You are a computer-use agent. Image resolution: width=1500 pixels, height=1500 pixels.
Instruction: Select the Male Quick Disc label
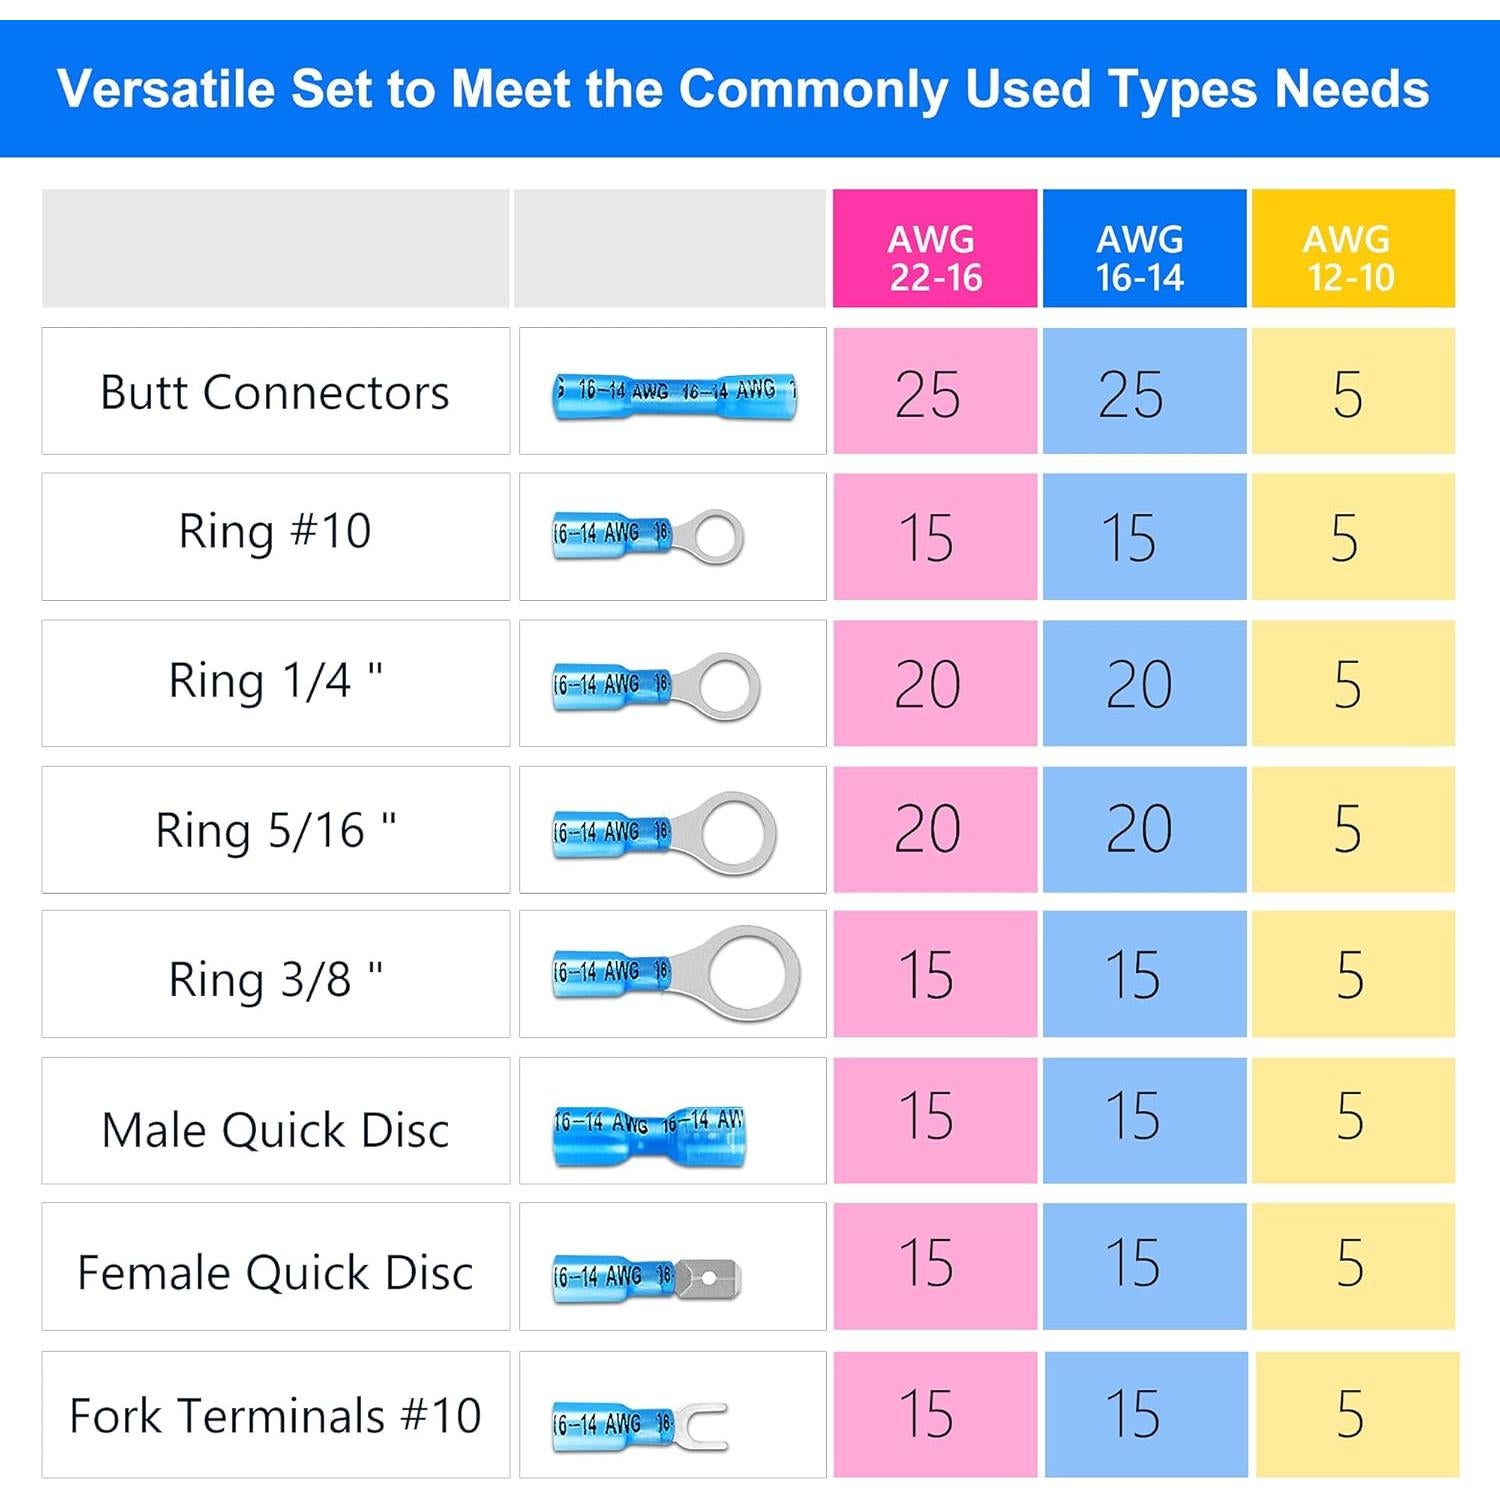click(275, 1130)
